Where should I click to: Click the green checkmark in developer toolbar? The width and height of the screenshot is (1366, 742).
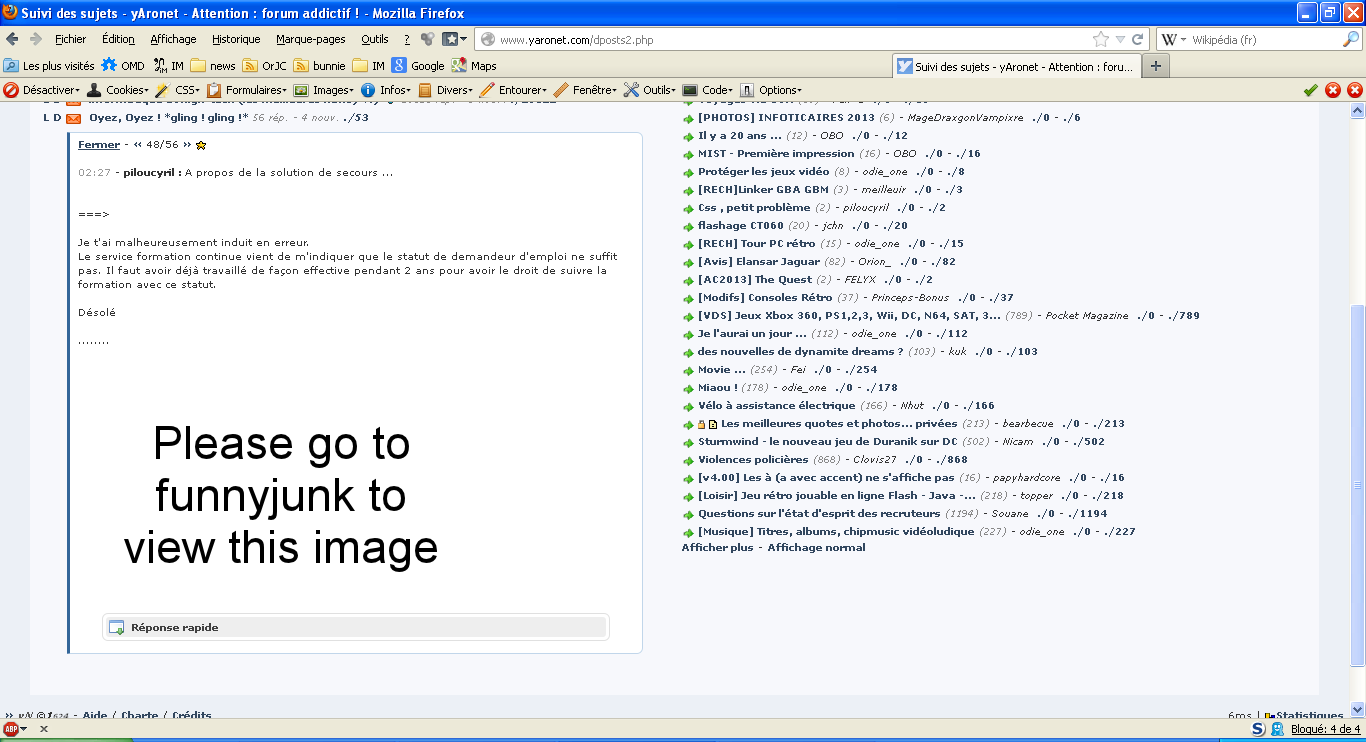1310,90
